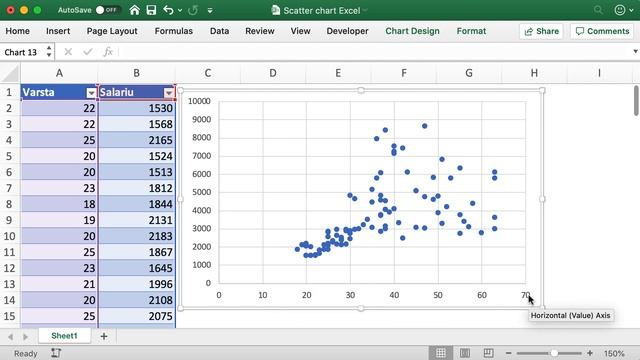The height and width of the screenshot is (360, 640).
Task: Switch to Format tab
Action: click(x=471, y=31)
